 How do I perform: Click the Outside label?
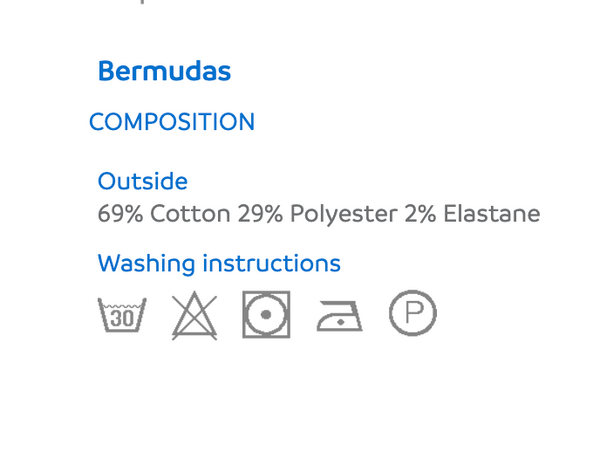(x=143, y=181)
